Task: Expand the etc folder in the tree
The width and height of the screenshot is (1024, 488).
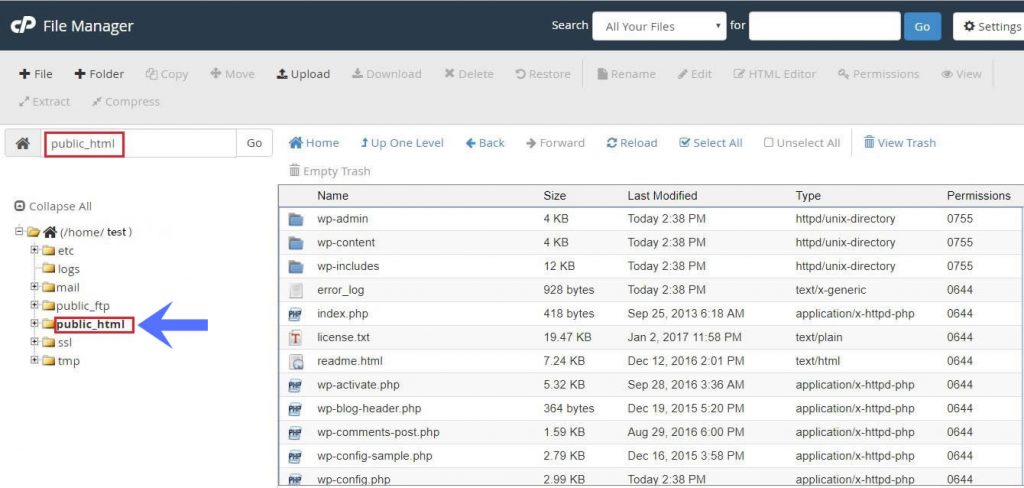Action: pyautogui.click(x=34, y=250)
